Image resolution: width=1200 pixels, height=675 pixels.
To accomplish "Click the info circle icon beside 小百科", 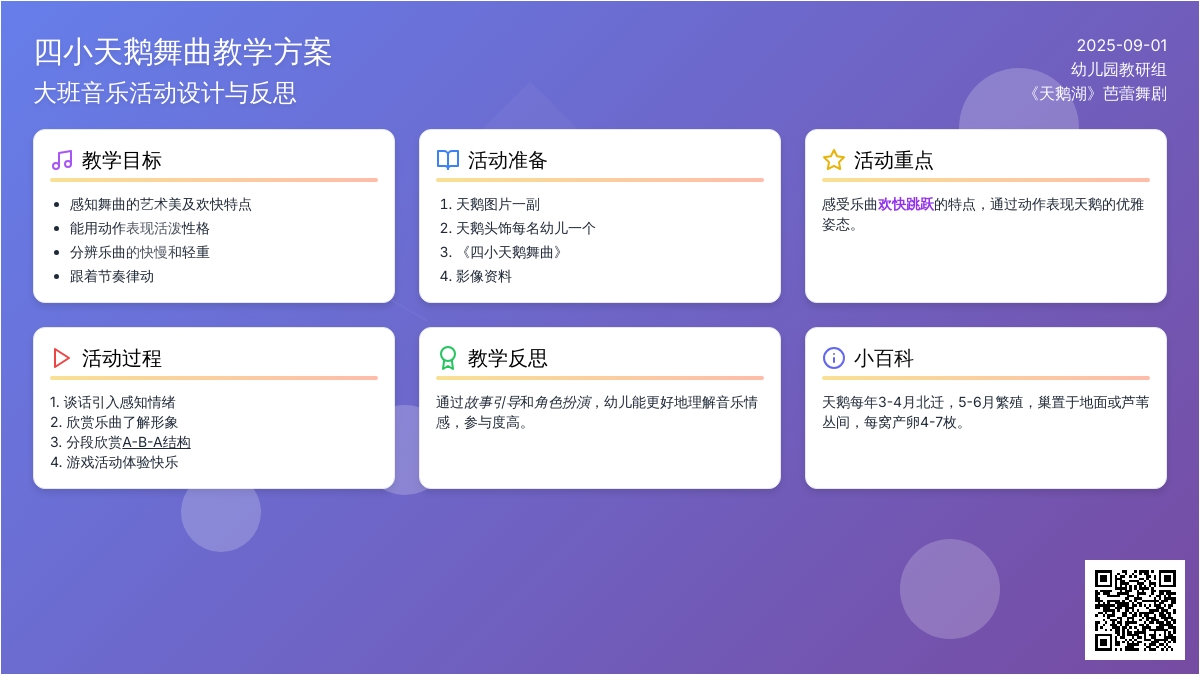I will (834, 358).
